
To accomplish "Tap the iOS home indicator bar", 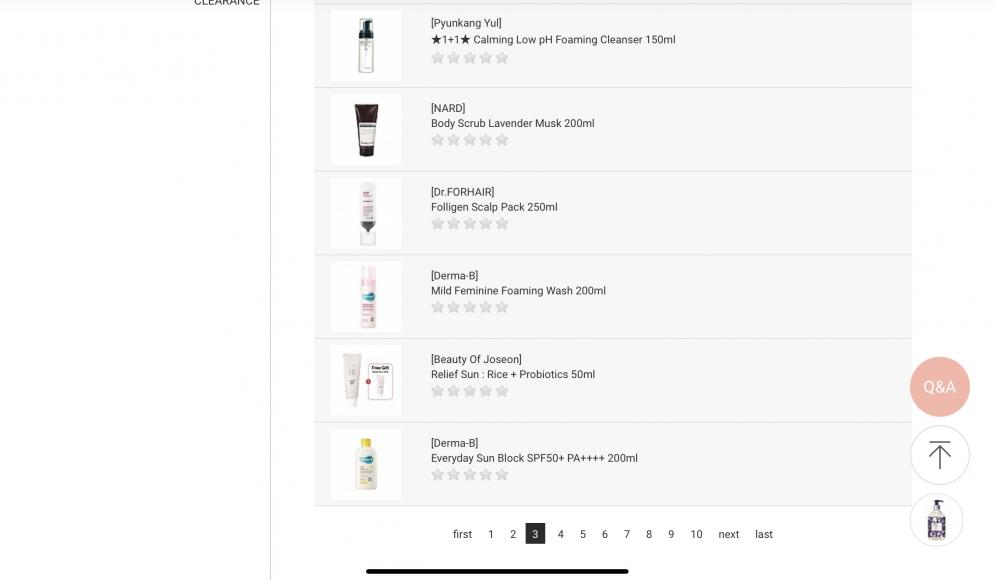I will point(497,571).
